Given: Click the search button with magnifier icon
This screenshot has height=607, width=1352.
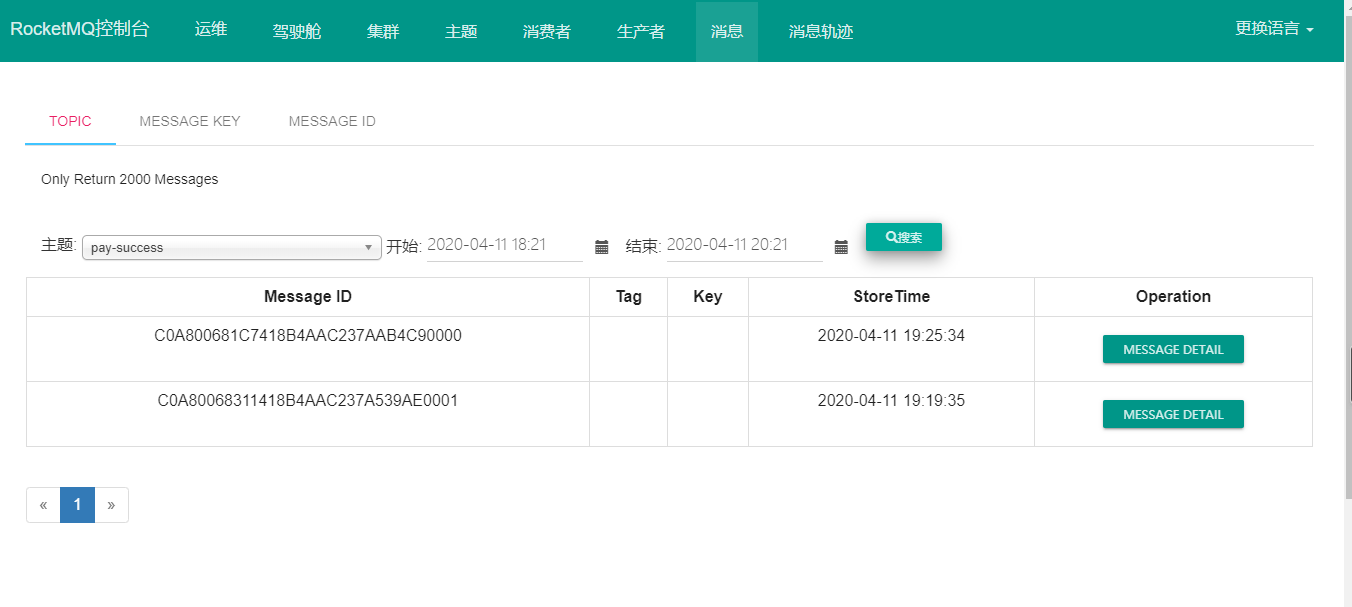Looking at the screenshot, I should tap(903, 237).
